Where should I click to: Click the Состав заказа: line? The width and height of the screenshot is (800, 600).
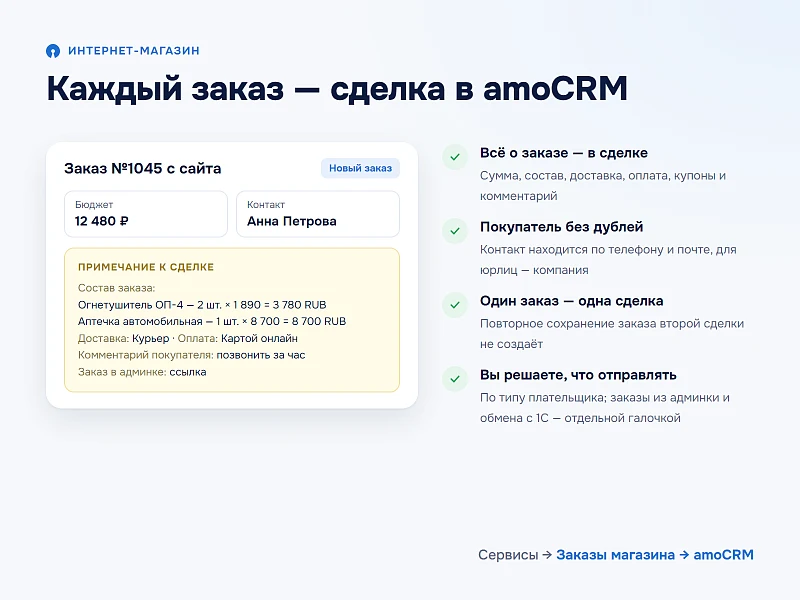(x=116, y=288)
